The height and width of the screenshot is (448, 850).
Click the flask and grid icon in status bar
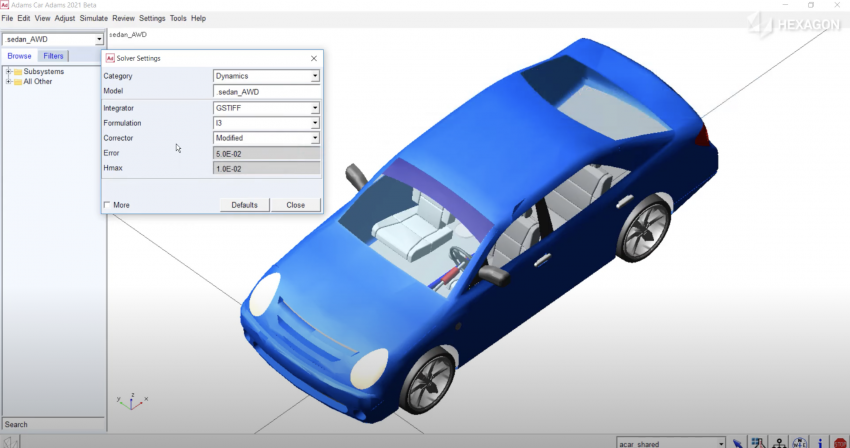758,443
